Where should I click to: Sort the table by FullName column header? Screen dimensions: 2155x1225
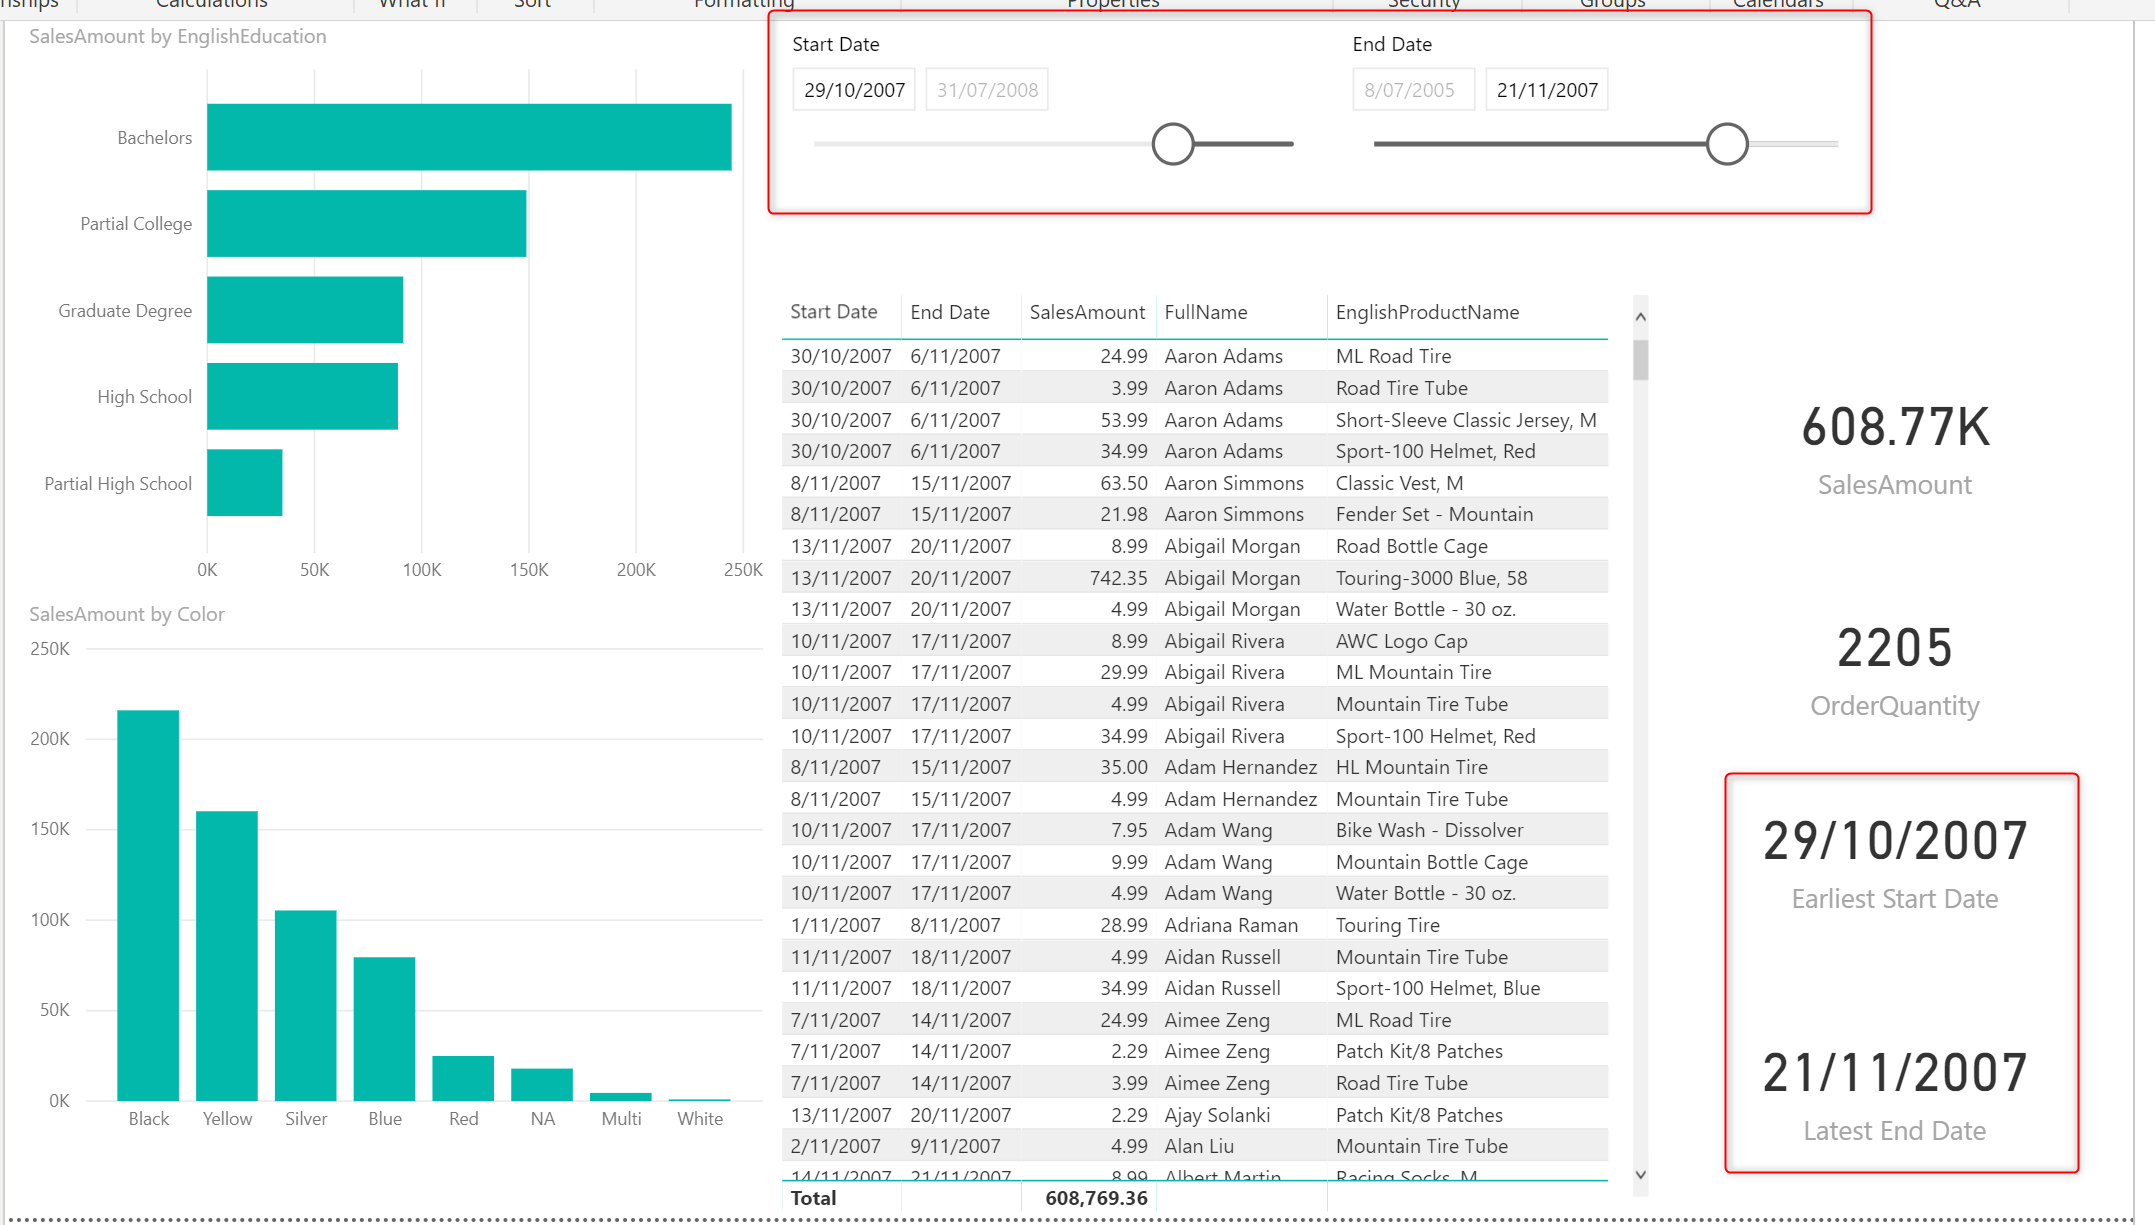coord(1205,312)
